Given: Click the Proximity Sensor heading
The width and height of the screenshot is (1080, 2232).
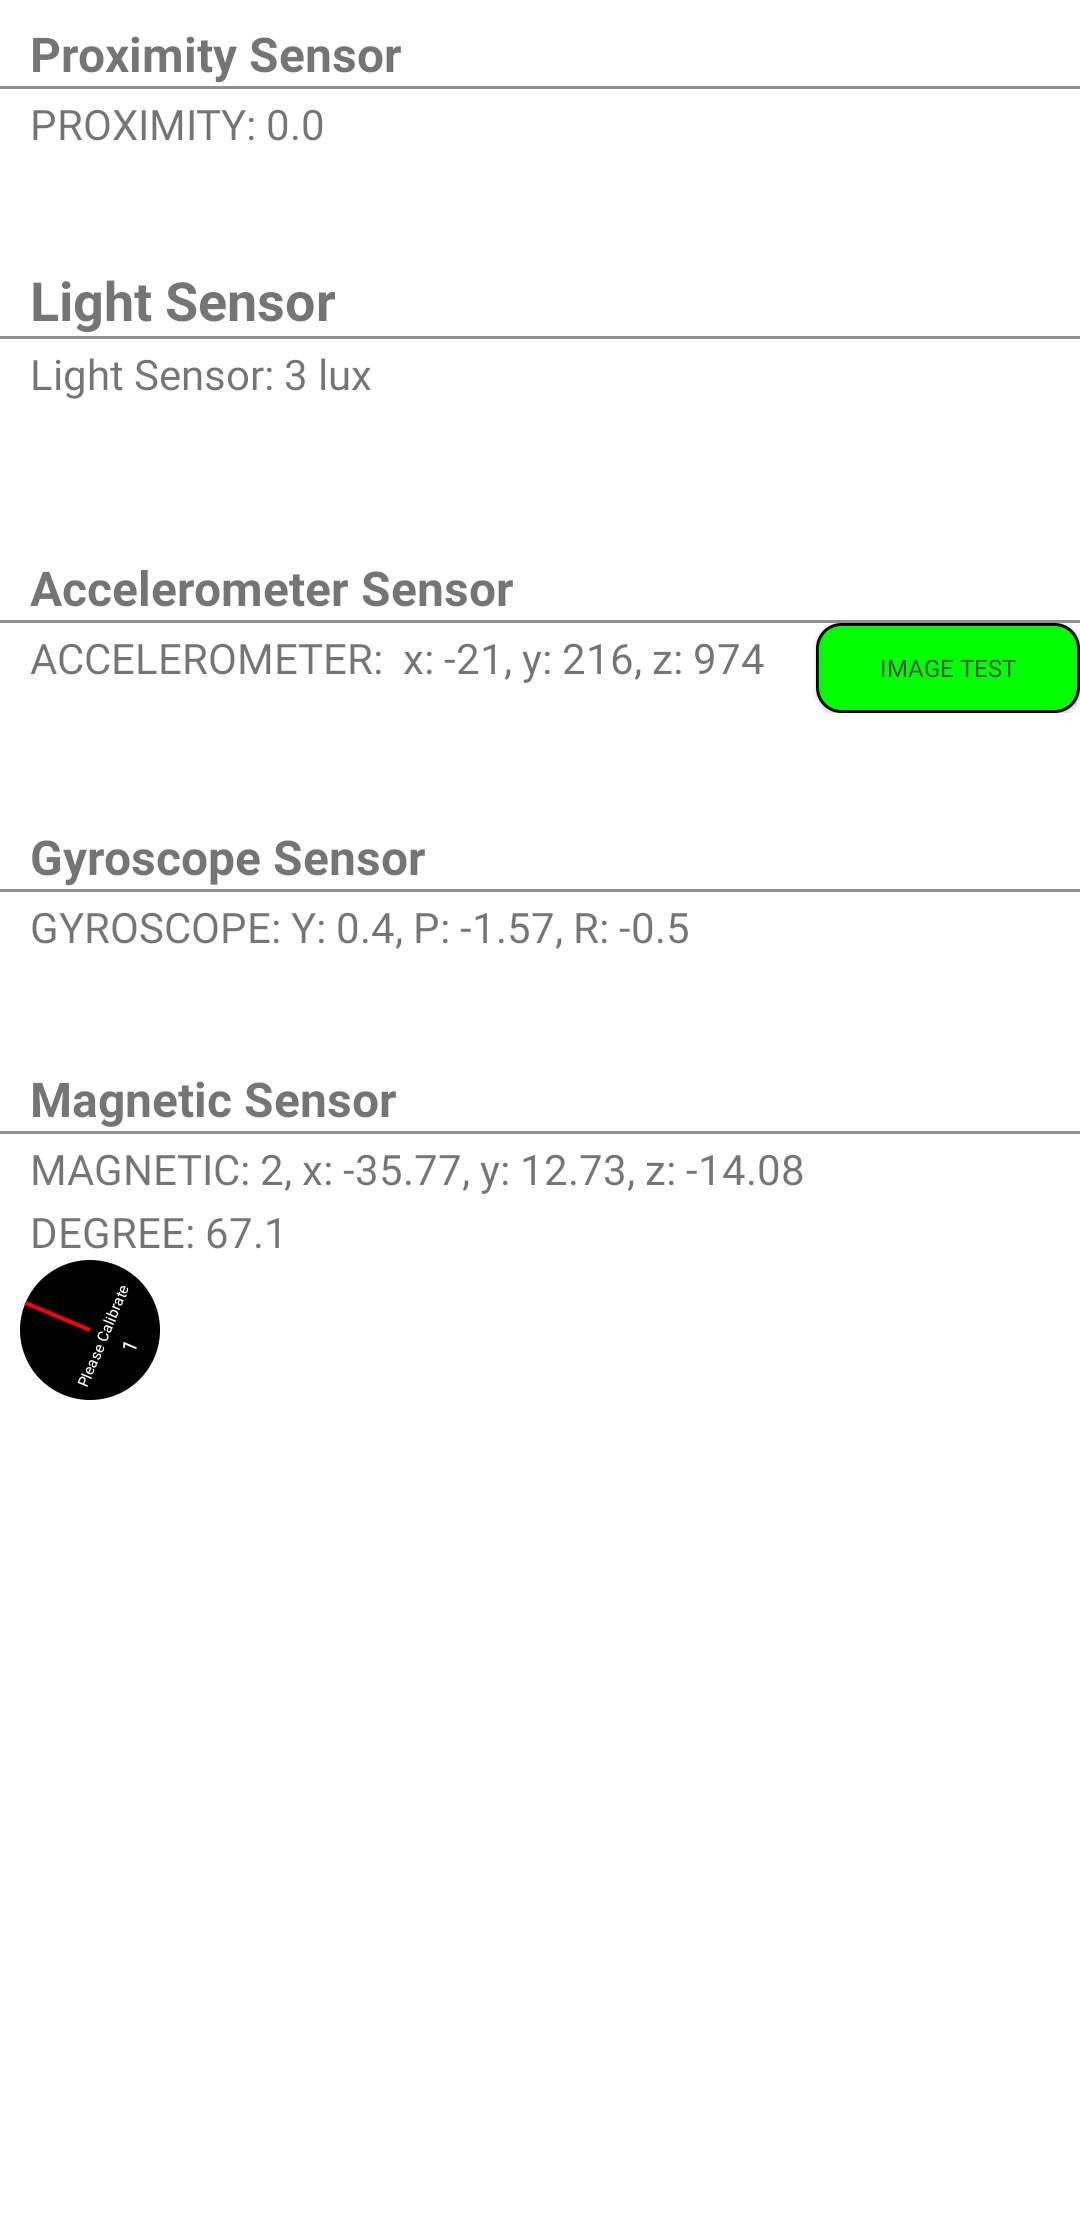Looking at the screenshot, I should (x=215, y=56).
